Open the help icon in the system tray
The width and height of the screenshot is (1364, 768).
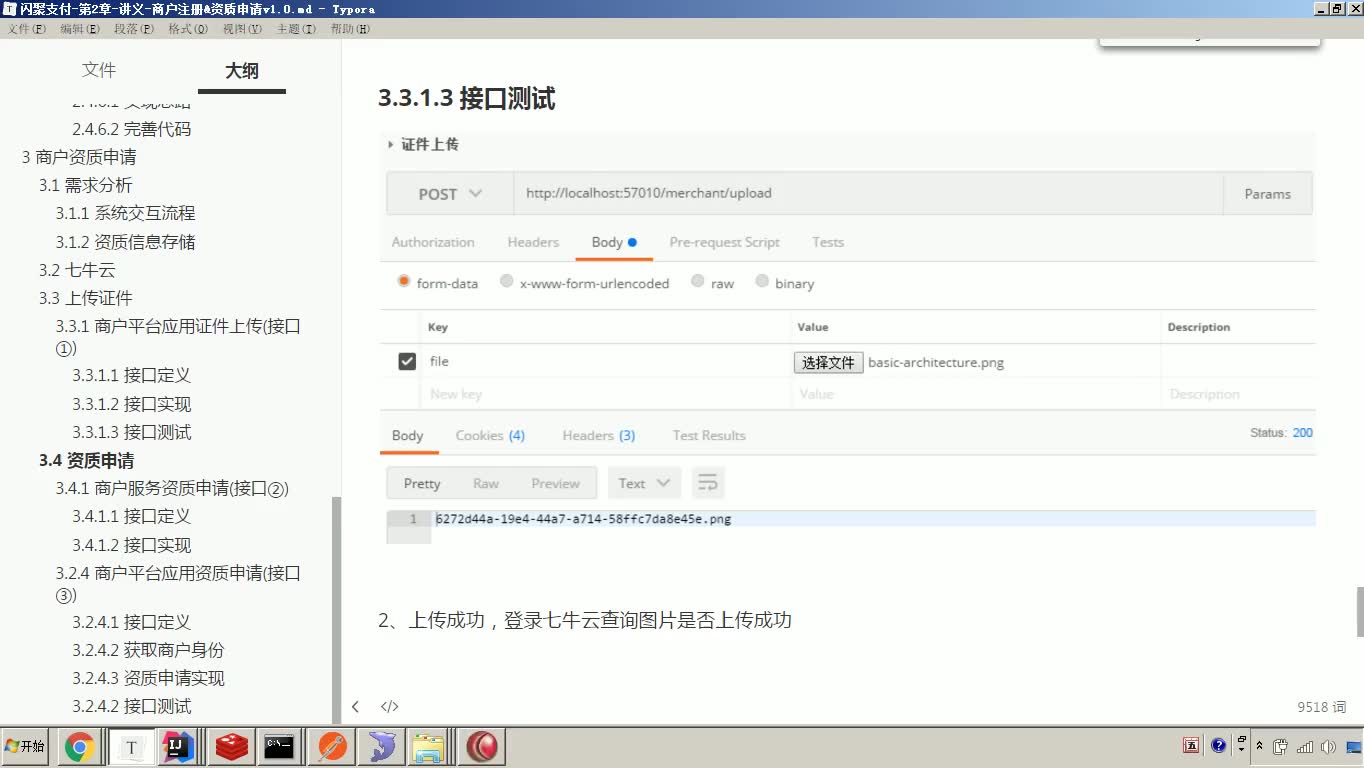[x=1218, y=746]
